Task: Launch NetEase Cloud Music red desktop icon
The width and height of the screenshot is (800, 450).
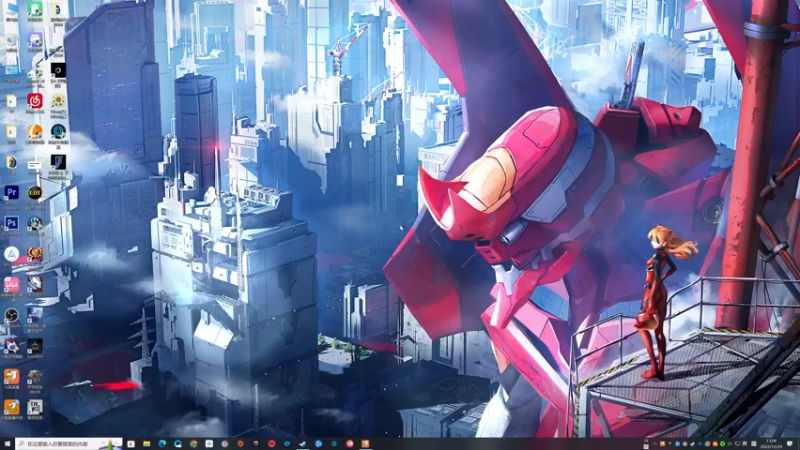Action: pyautogui.click(x=35, y=101)
